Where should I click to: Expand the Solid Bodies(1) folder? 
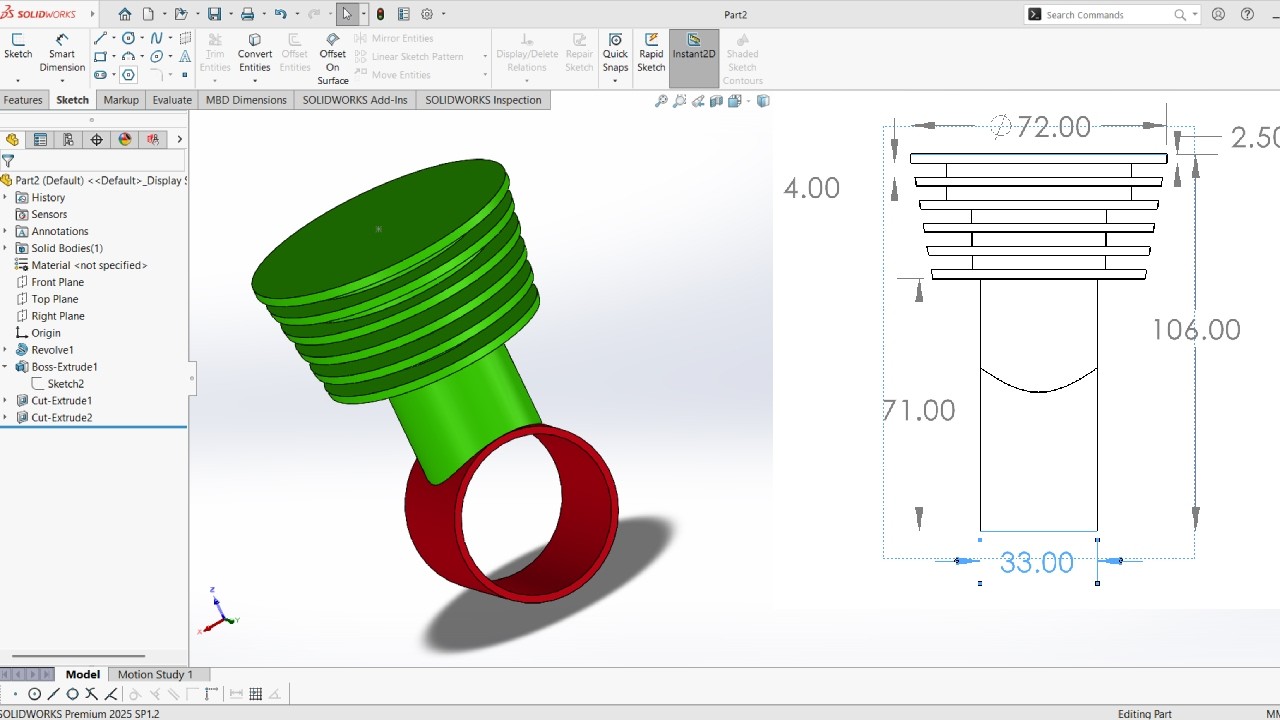pyautogui.click(x=5, y=248)
